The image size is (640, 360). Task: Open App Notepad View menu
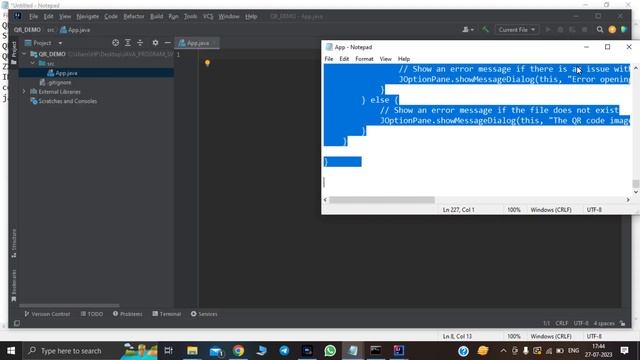[x=385, y=59]
